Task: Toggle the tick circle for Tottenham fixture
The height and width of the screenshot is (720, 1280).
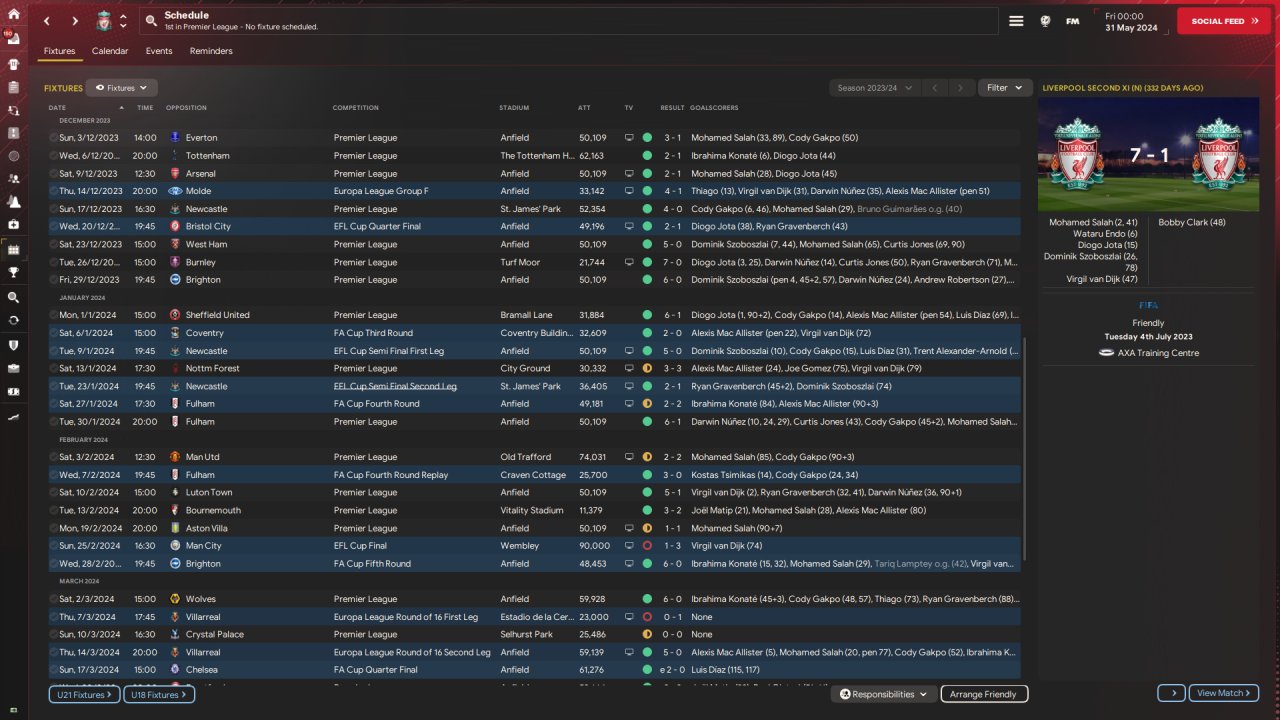Action: 53,156
